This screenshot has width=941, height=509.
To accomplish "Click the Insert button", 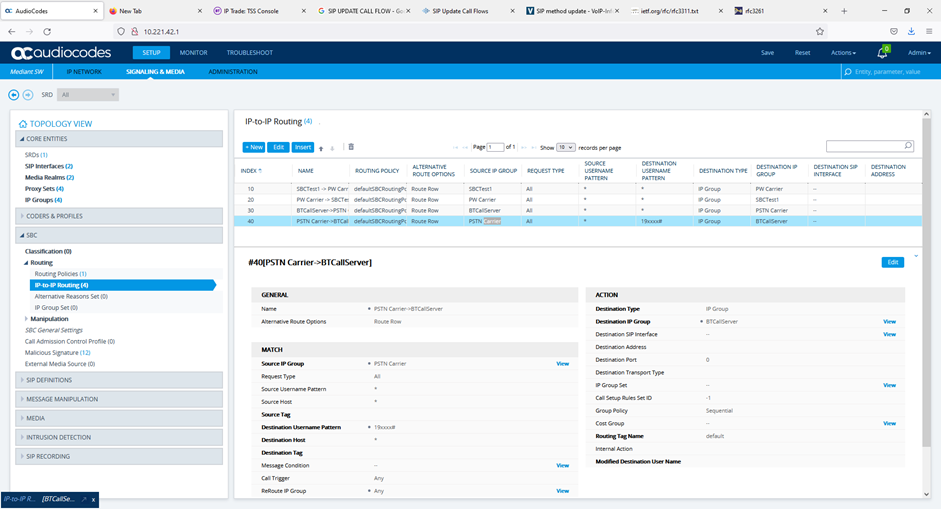I will [303, 147].
